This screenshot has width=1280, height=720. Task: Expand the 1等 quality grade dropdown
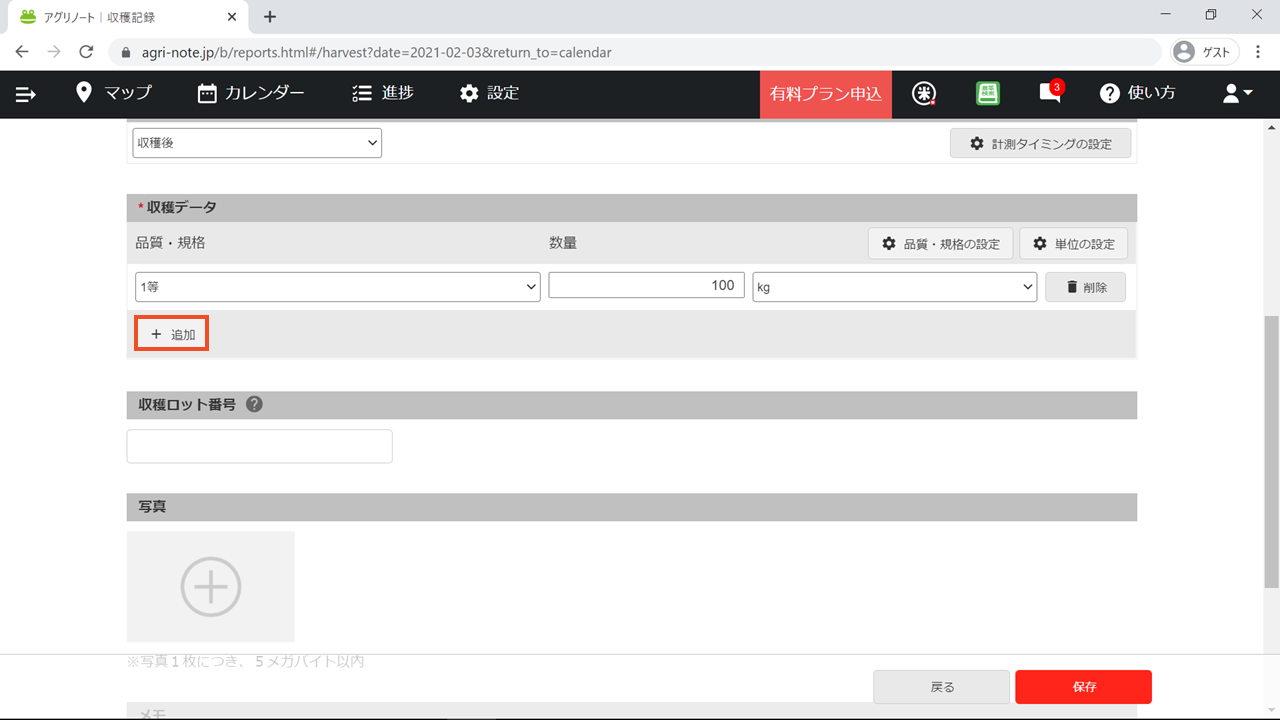(338, 287)
